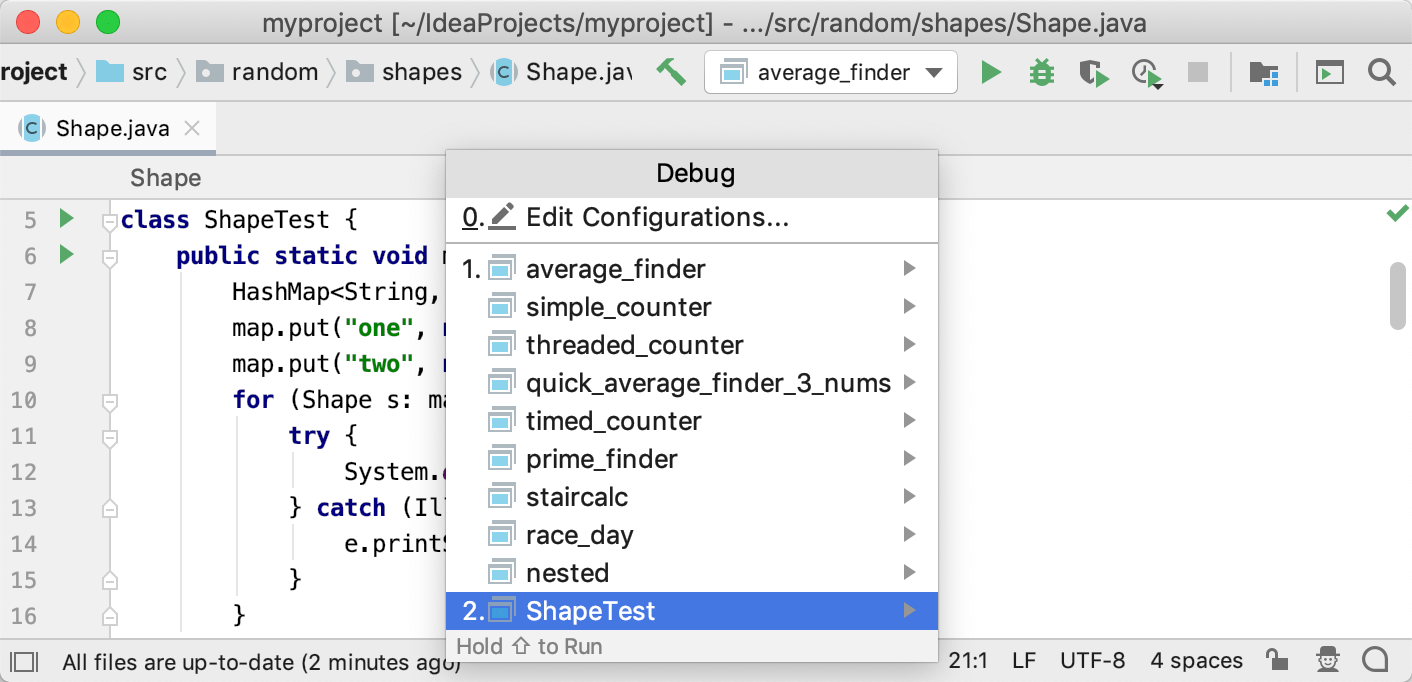Image resolution: width=1412 pixels, height=682 pixels.
Task: Click the editor vertical scrollbar thumb
Action: 1398,295
